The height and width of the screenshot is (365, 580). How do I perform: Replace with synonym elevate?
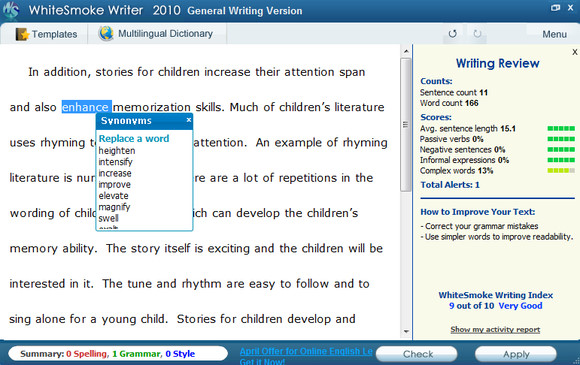point(113,196)
